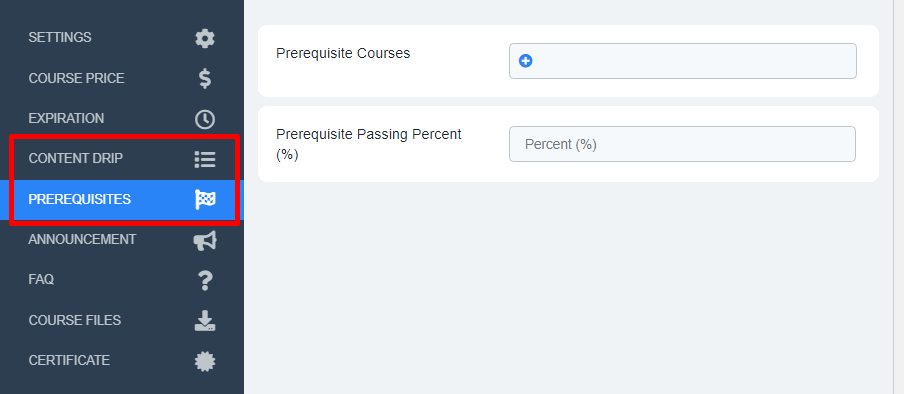Click the Expiration clock icon
The width and height of the screenshot is (904, 394).
pos(205,119)
